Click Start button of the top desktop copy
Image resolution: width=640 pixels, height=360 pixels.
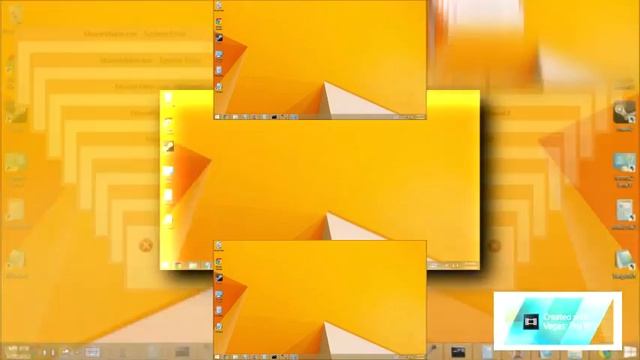[x=217, y=117]
